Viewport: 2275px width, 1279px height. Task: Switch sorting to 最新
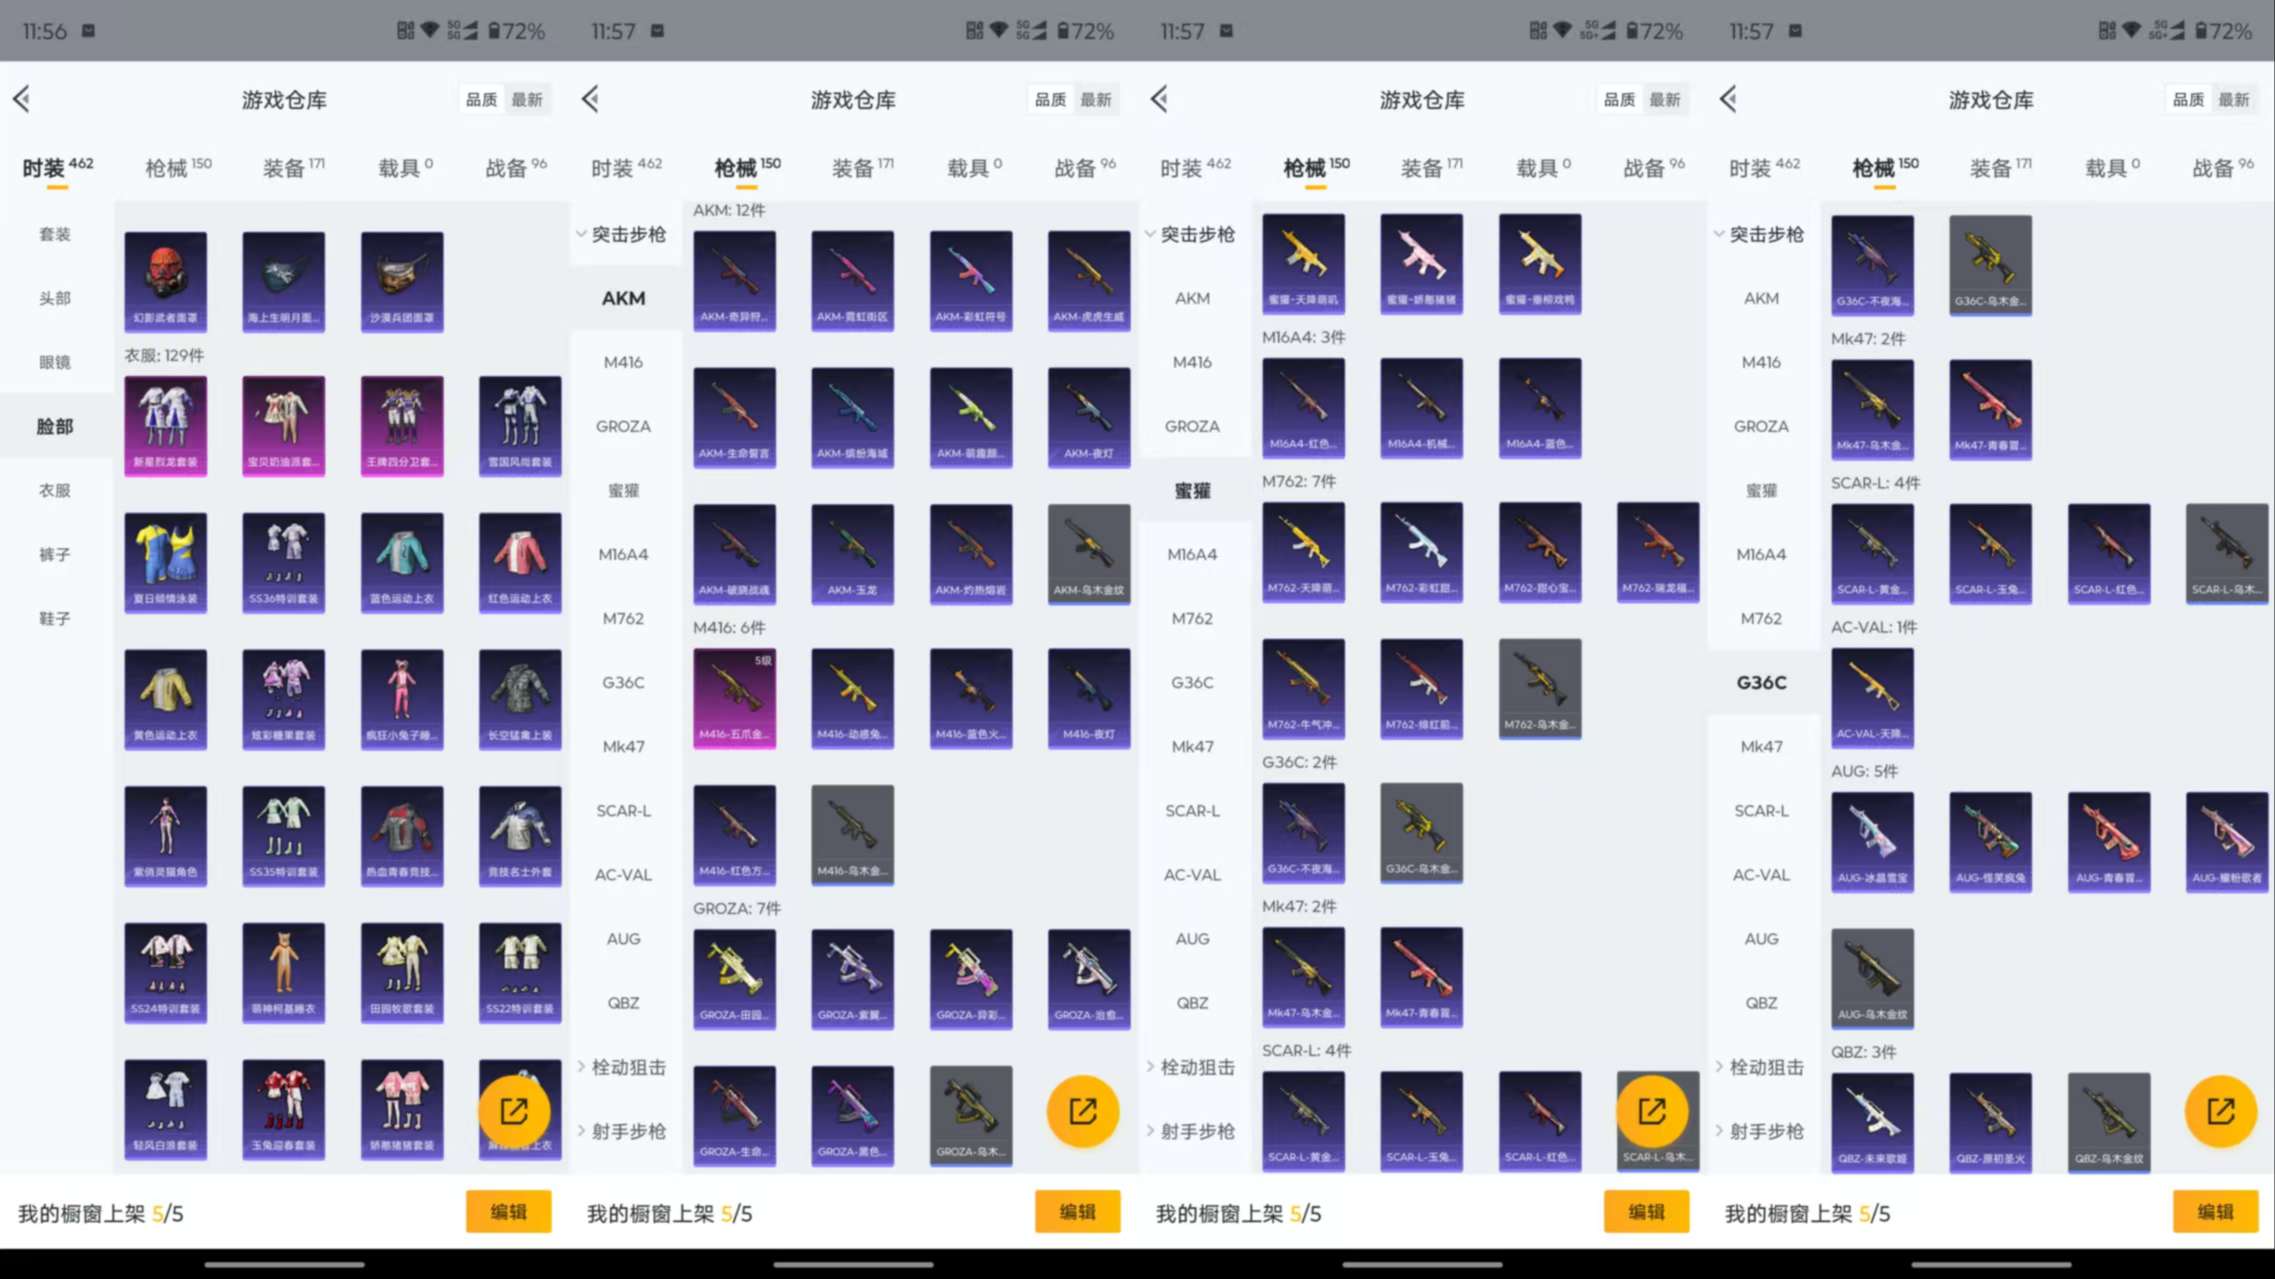[528, 99]
